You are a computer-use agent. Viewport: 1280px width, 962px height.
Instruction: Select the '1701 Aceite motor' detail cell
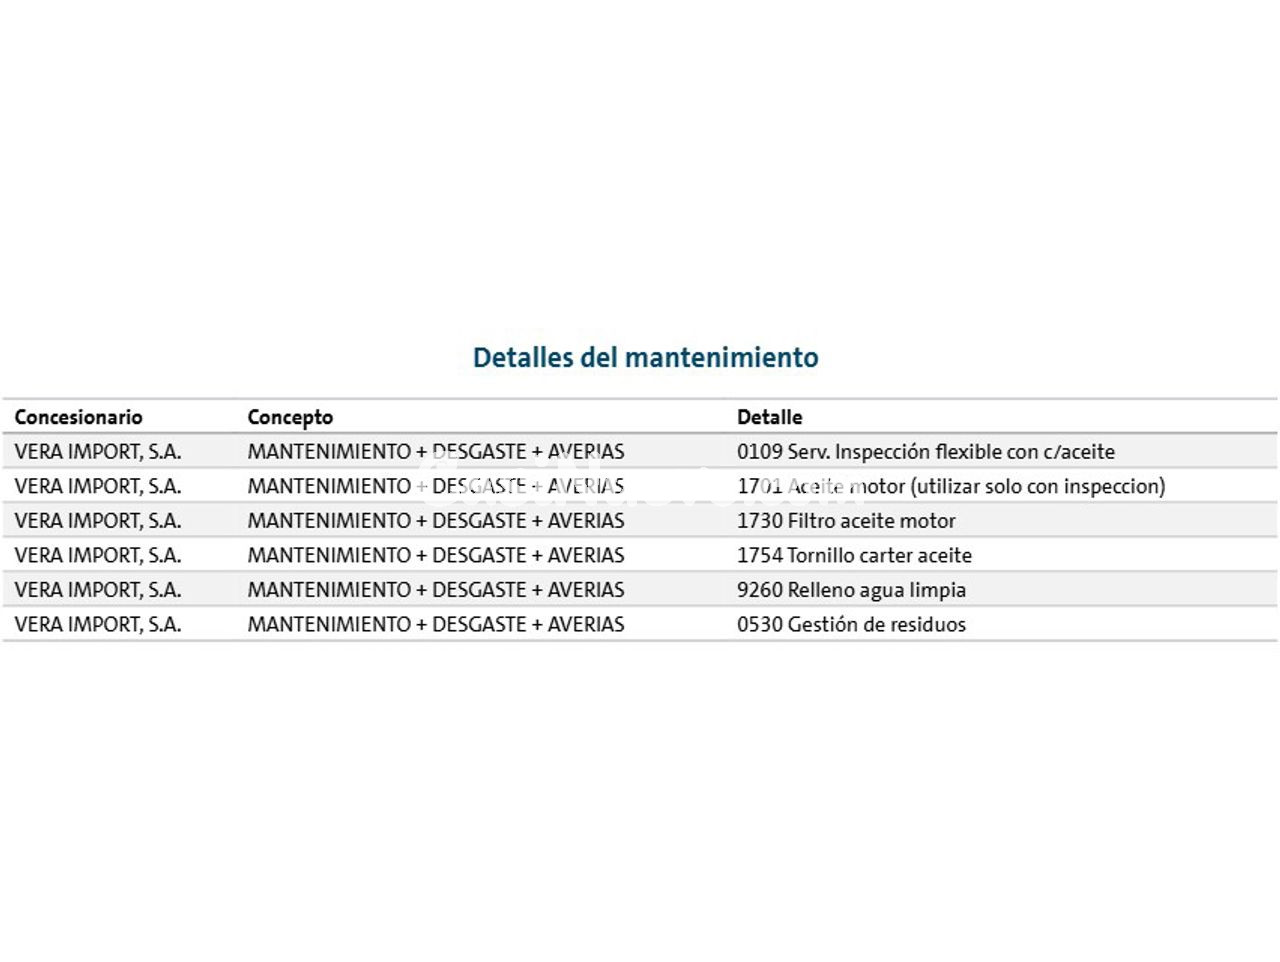950,486
